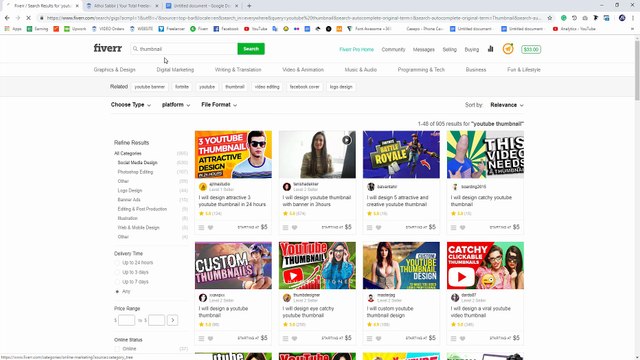The height and width of the screenshot is (360, 640).
Task: Click 'youtube banner' related tag
Action: (x=150, y=87)
